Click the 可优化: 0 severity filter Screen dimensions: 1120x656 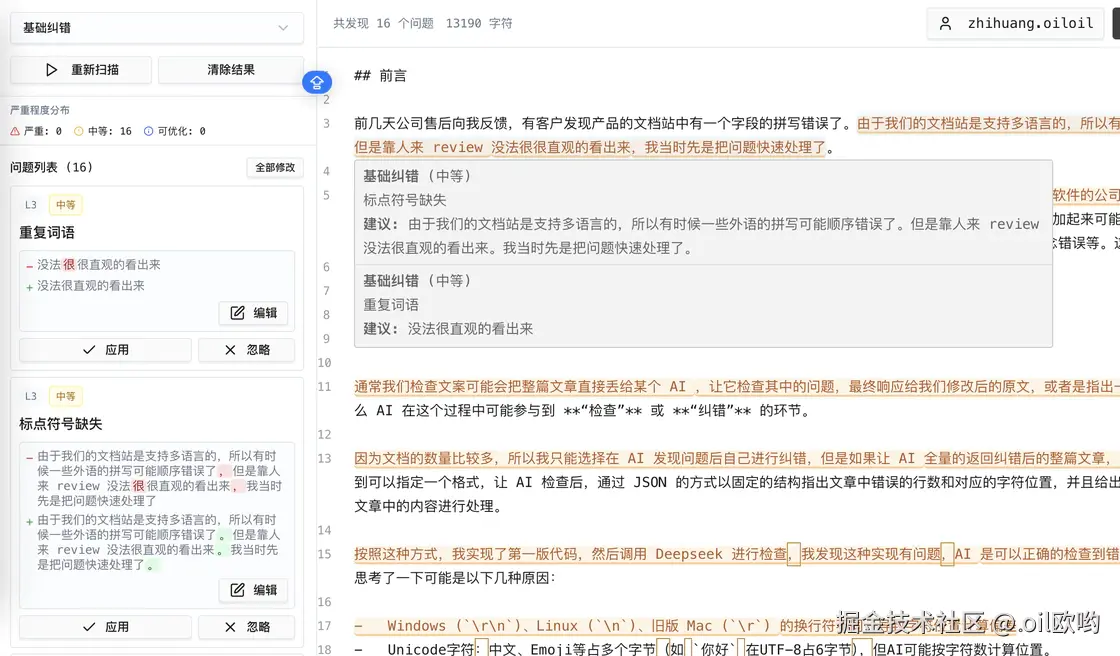pyautogui.click(x=174, y=131)
